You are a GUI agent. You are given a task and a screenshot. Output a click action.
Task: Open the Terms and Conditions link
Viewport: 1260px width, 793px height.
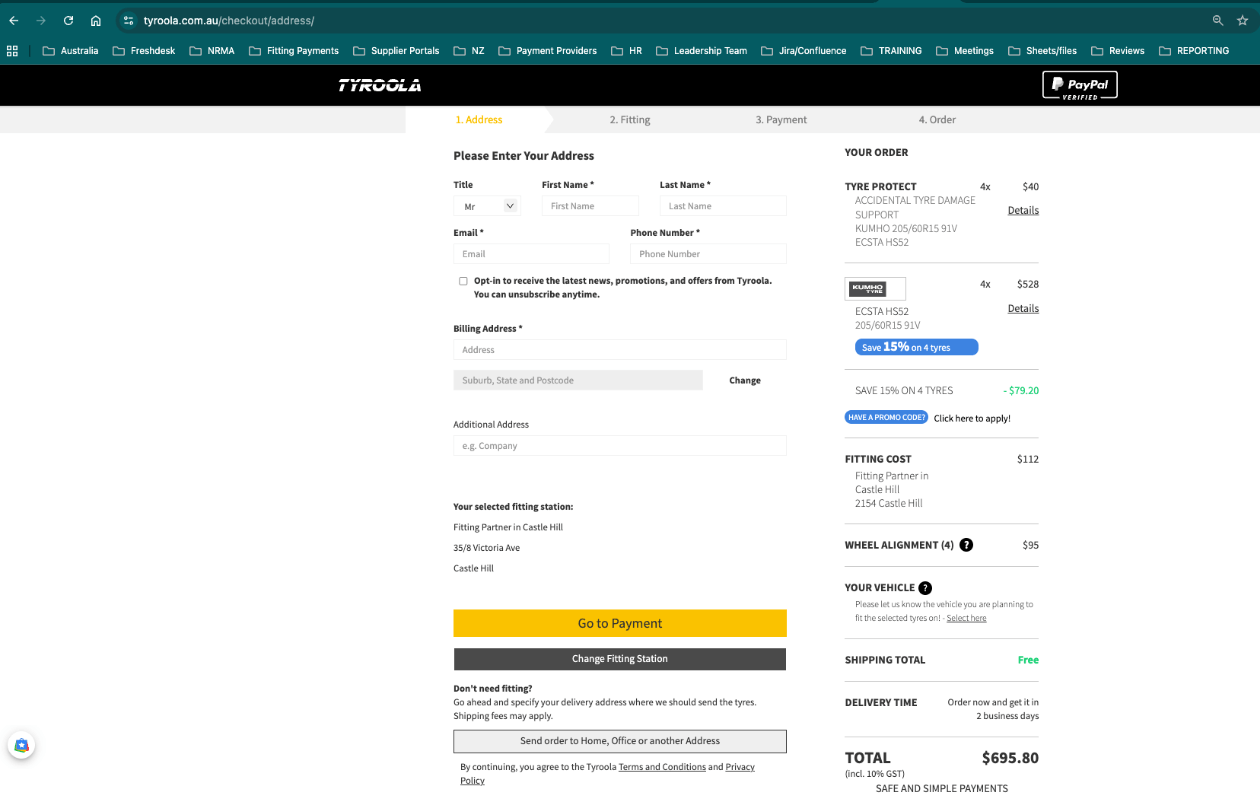[x=662, y=767]
